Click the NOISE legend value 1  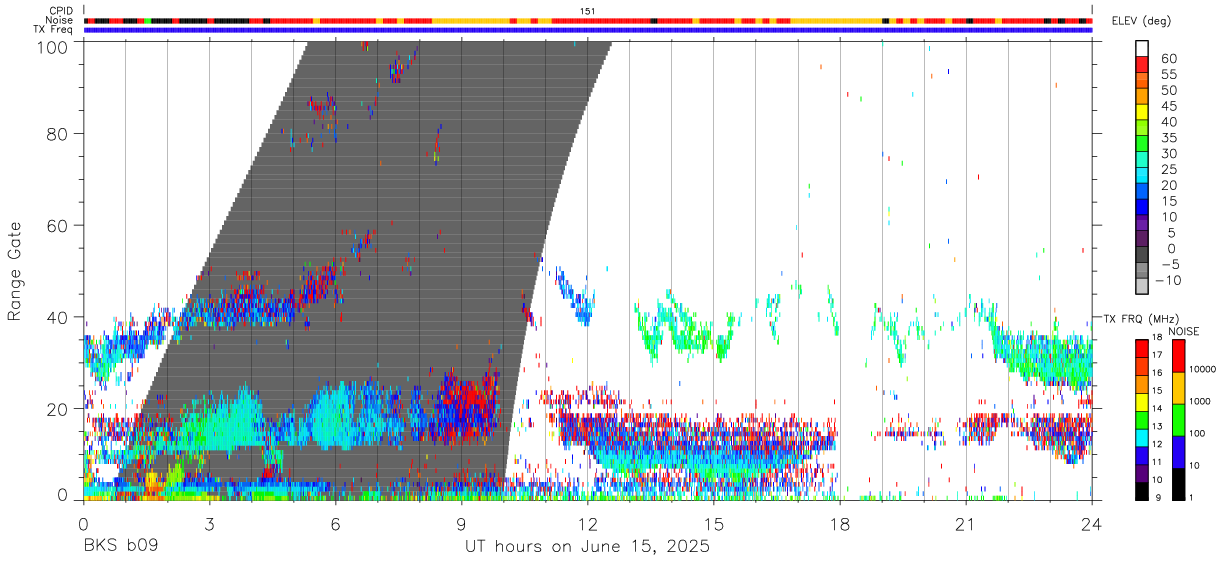pos(1192,497)
